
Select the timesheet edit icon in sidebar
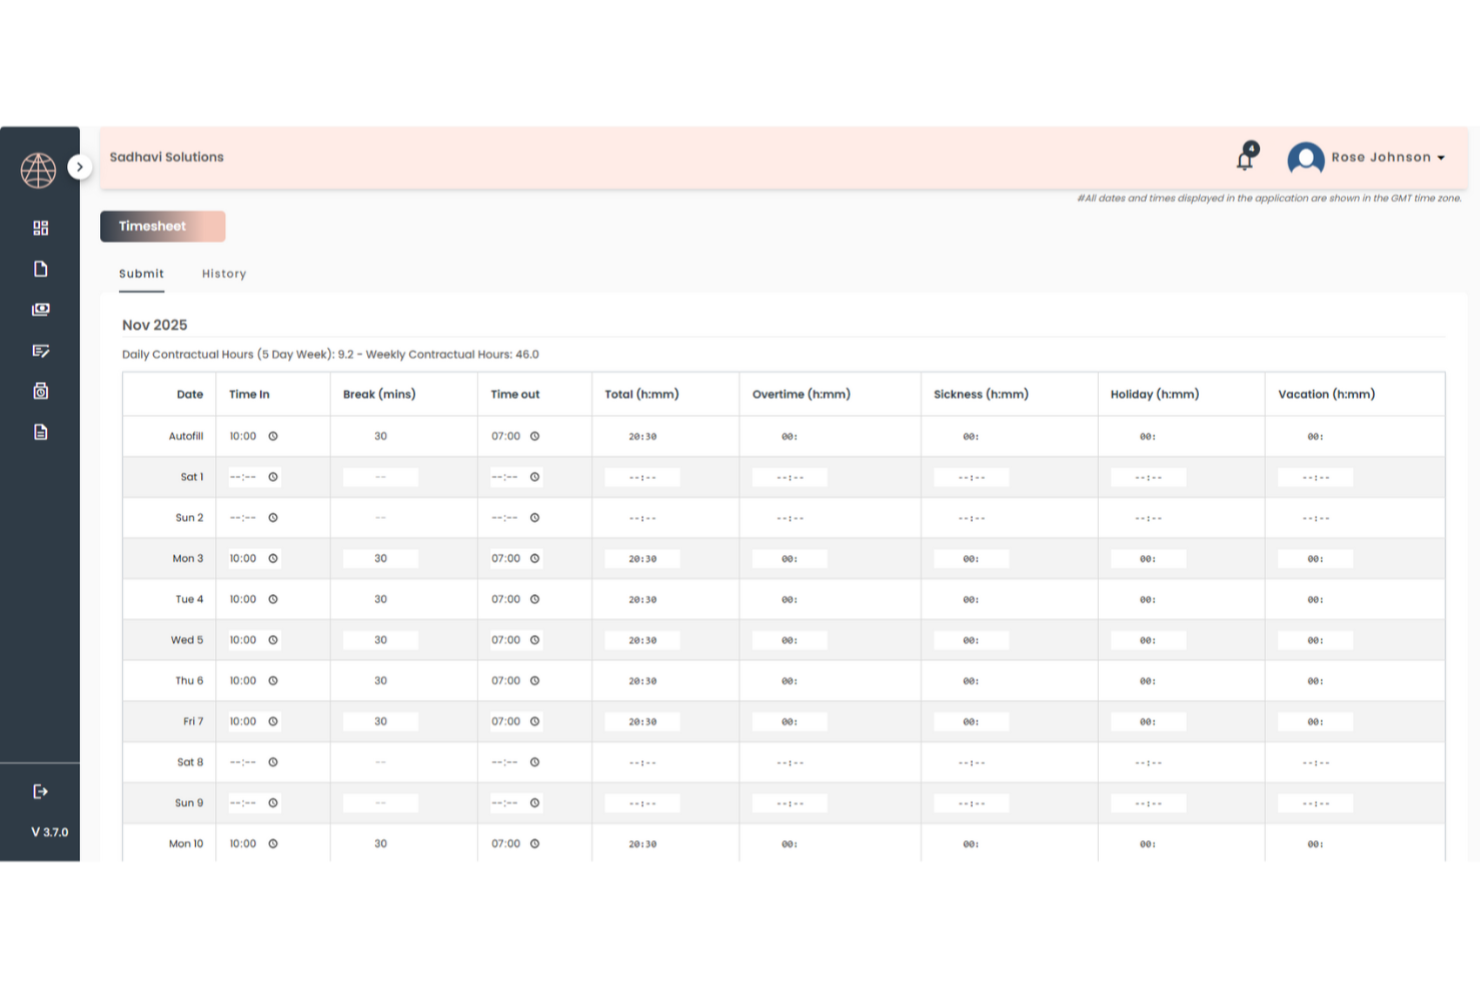40,350
